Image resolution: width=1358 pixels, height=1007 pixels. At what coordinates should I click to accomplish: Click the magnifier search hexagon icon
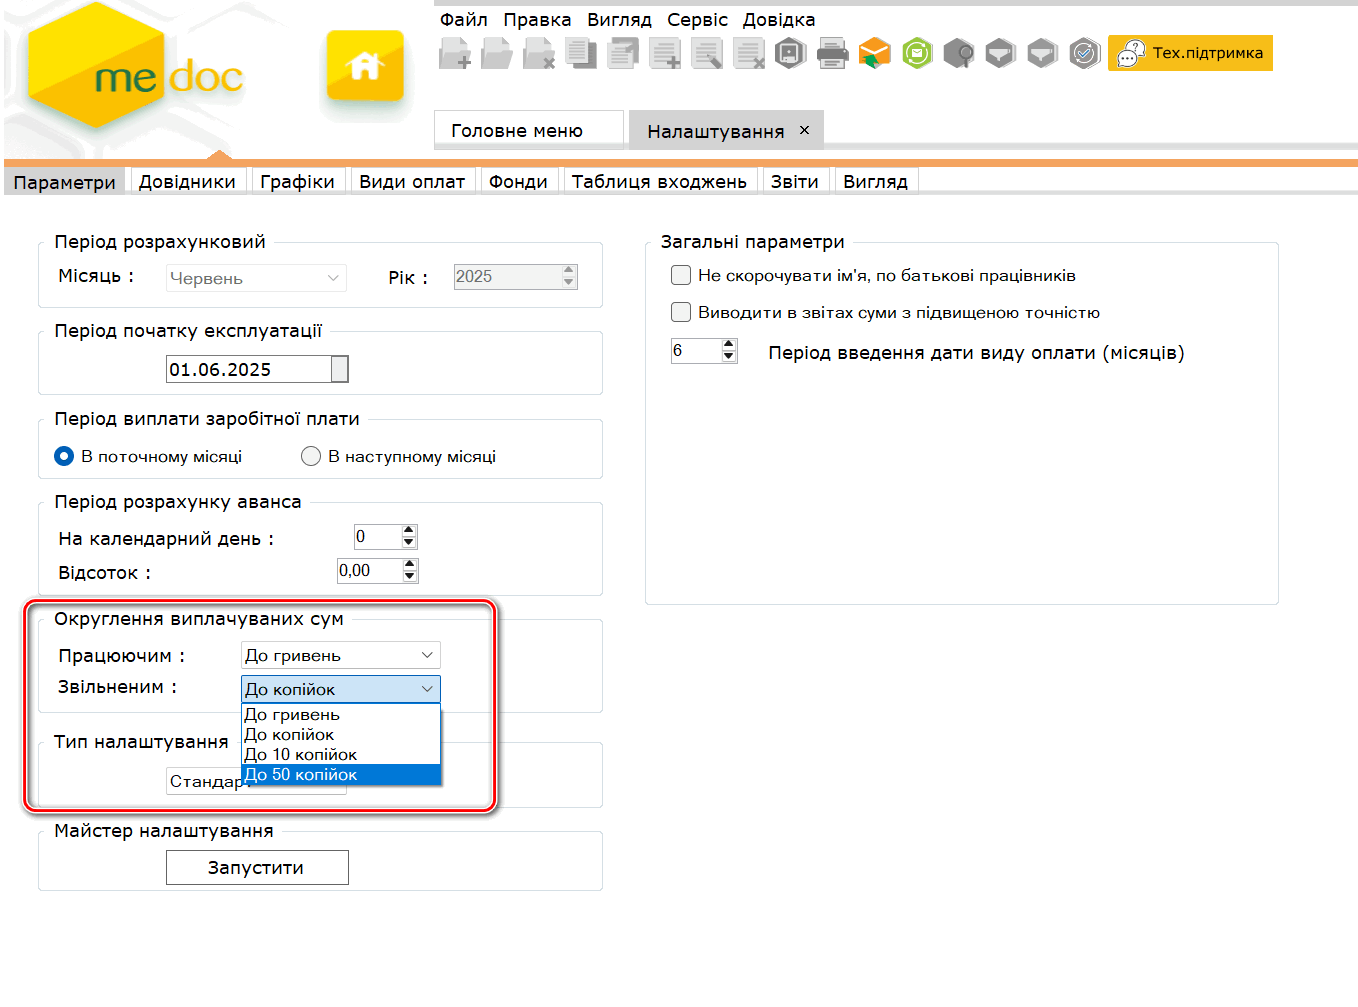click(x=958, y=53)
